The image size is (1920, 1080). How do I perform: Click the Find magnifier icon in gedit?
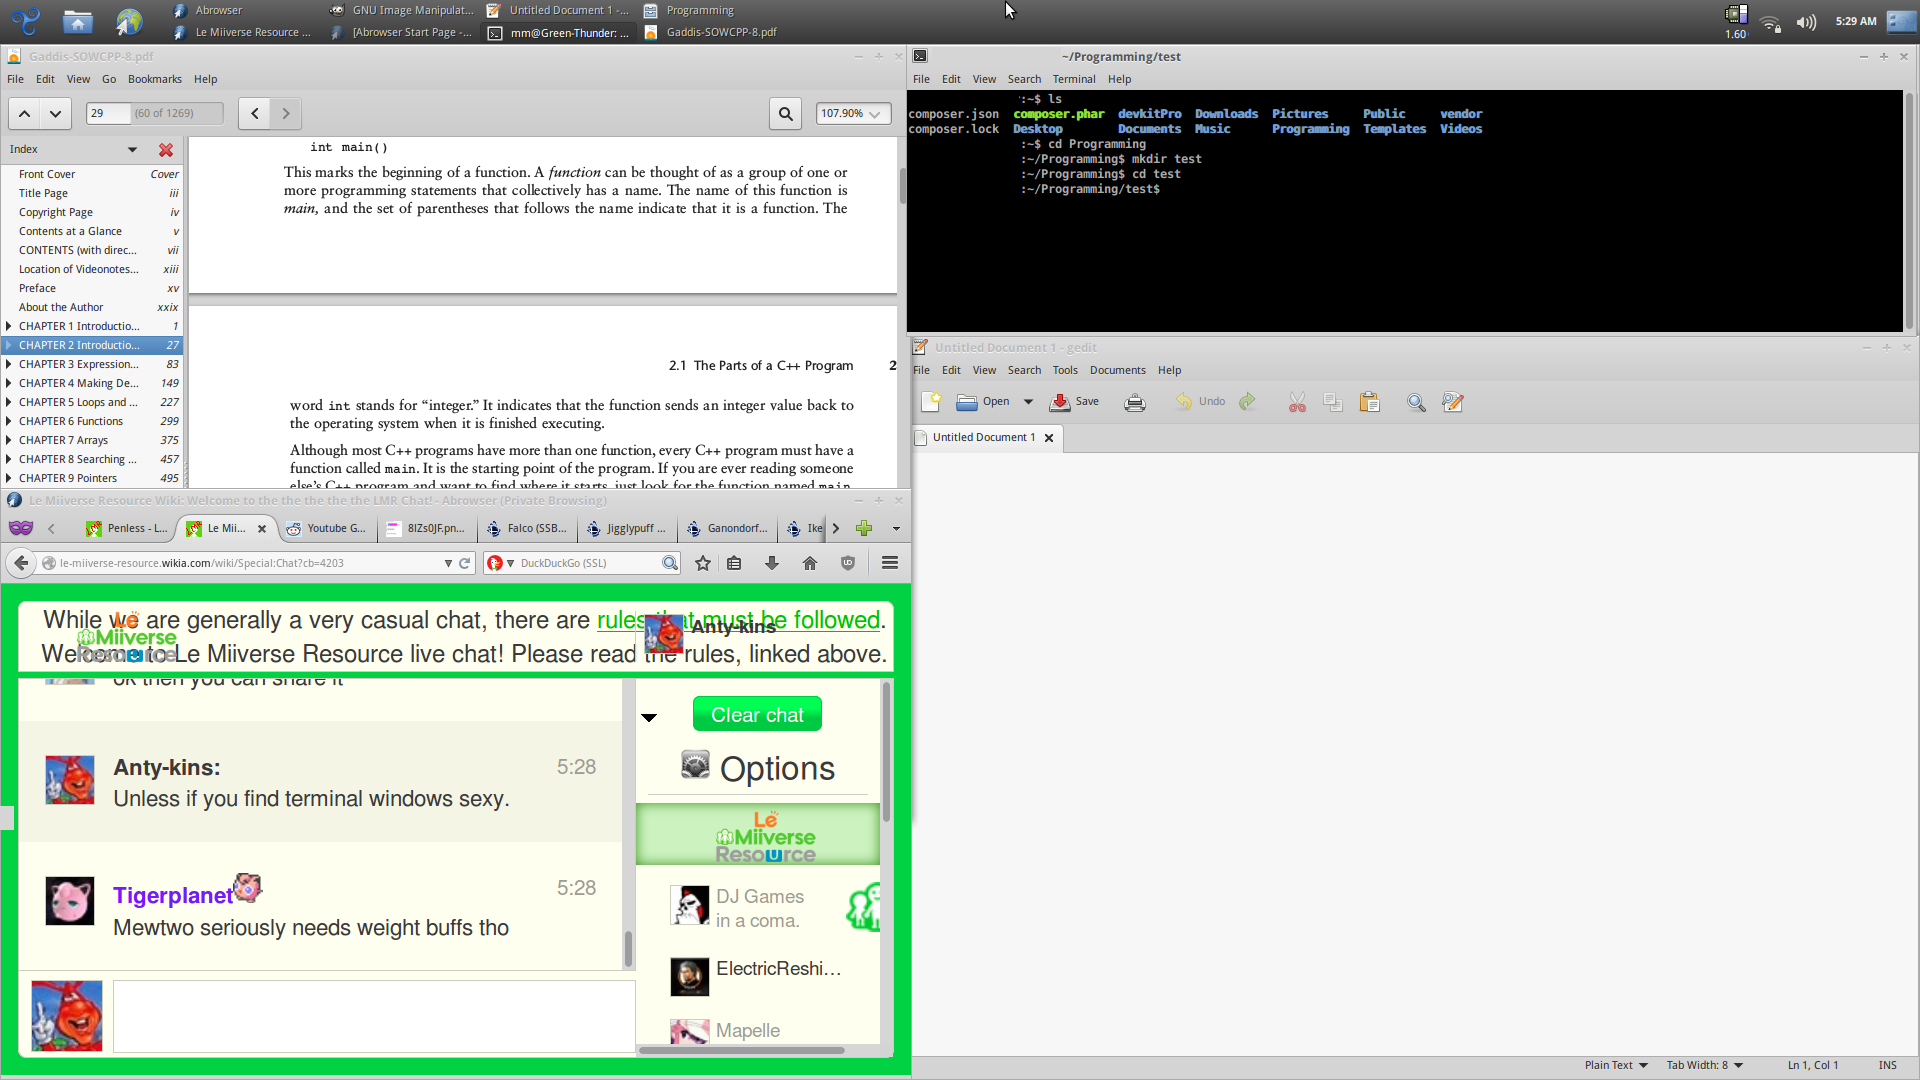coord(1416,402)
